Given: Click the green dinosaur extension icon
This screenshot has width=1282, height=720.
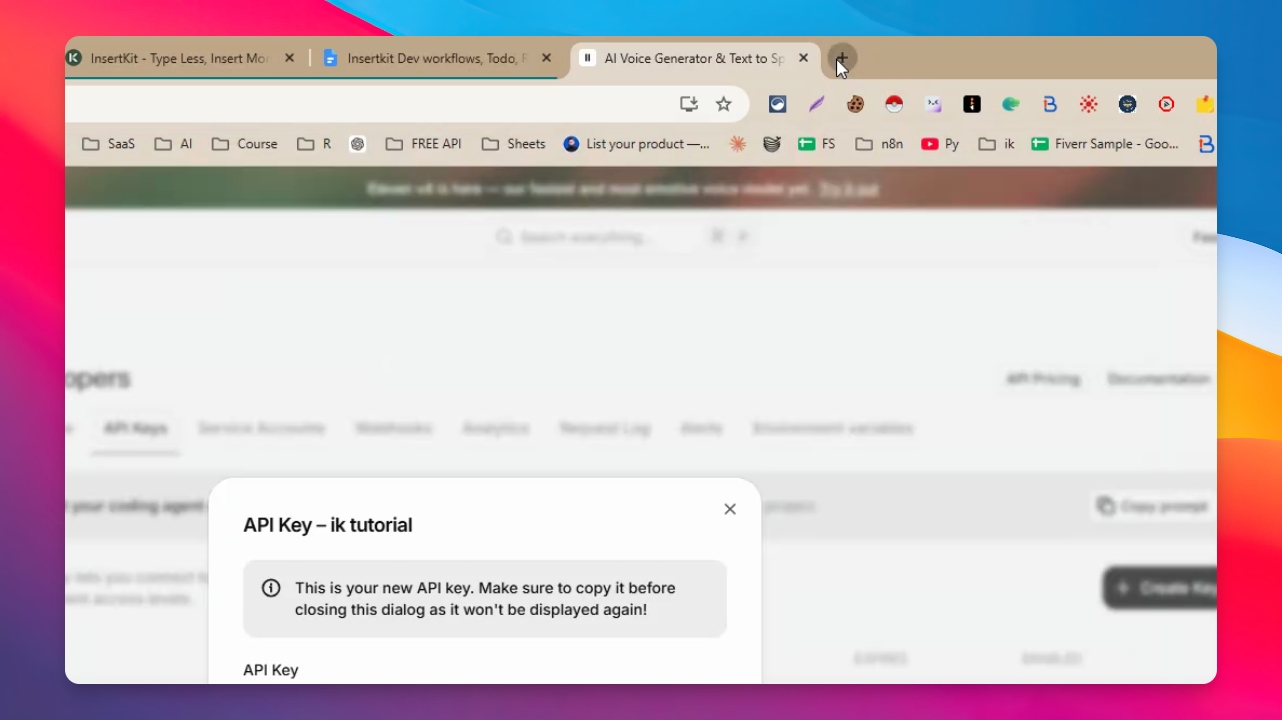Looking at the screenshot, I should point(1011,104).
